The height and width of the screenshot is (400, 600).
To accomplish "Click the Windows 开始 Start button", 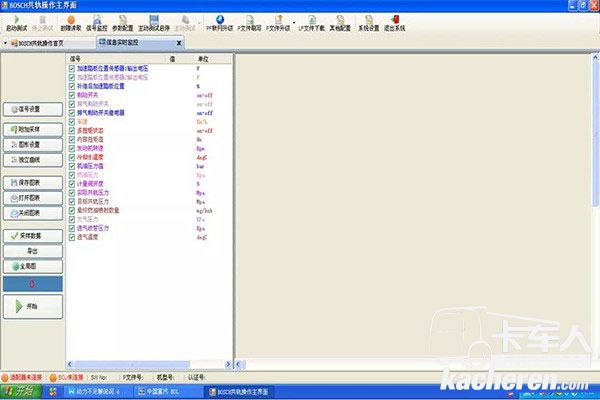I will coord(20,392).
